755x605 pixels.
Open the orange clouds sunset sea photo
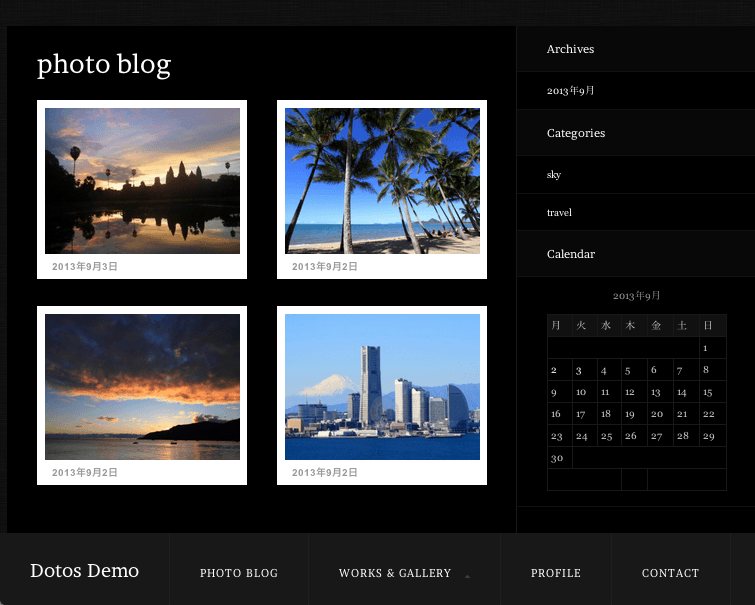142,387
